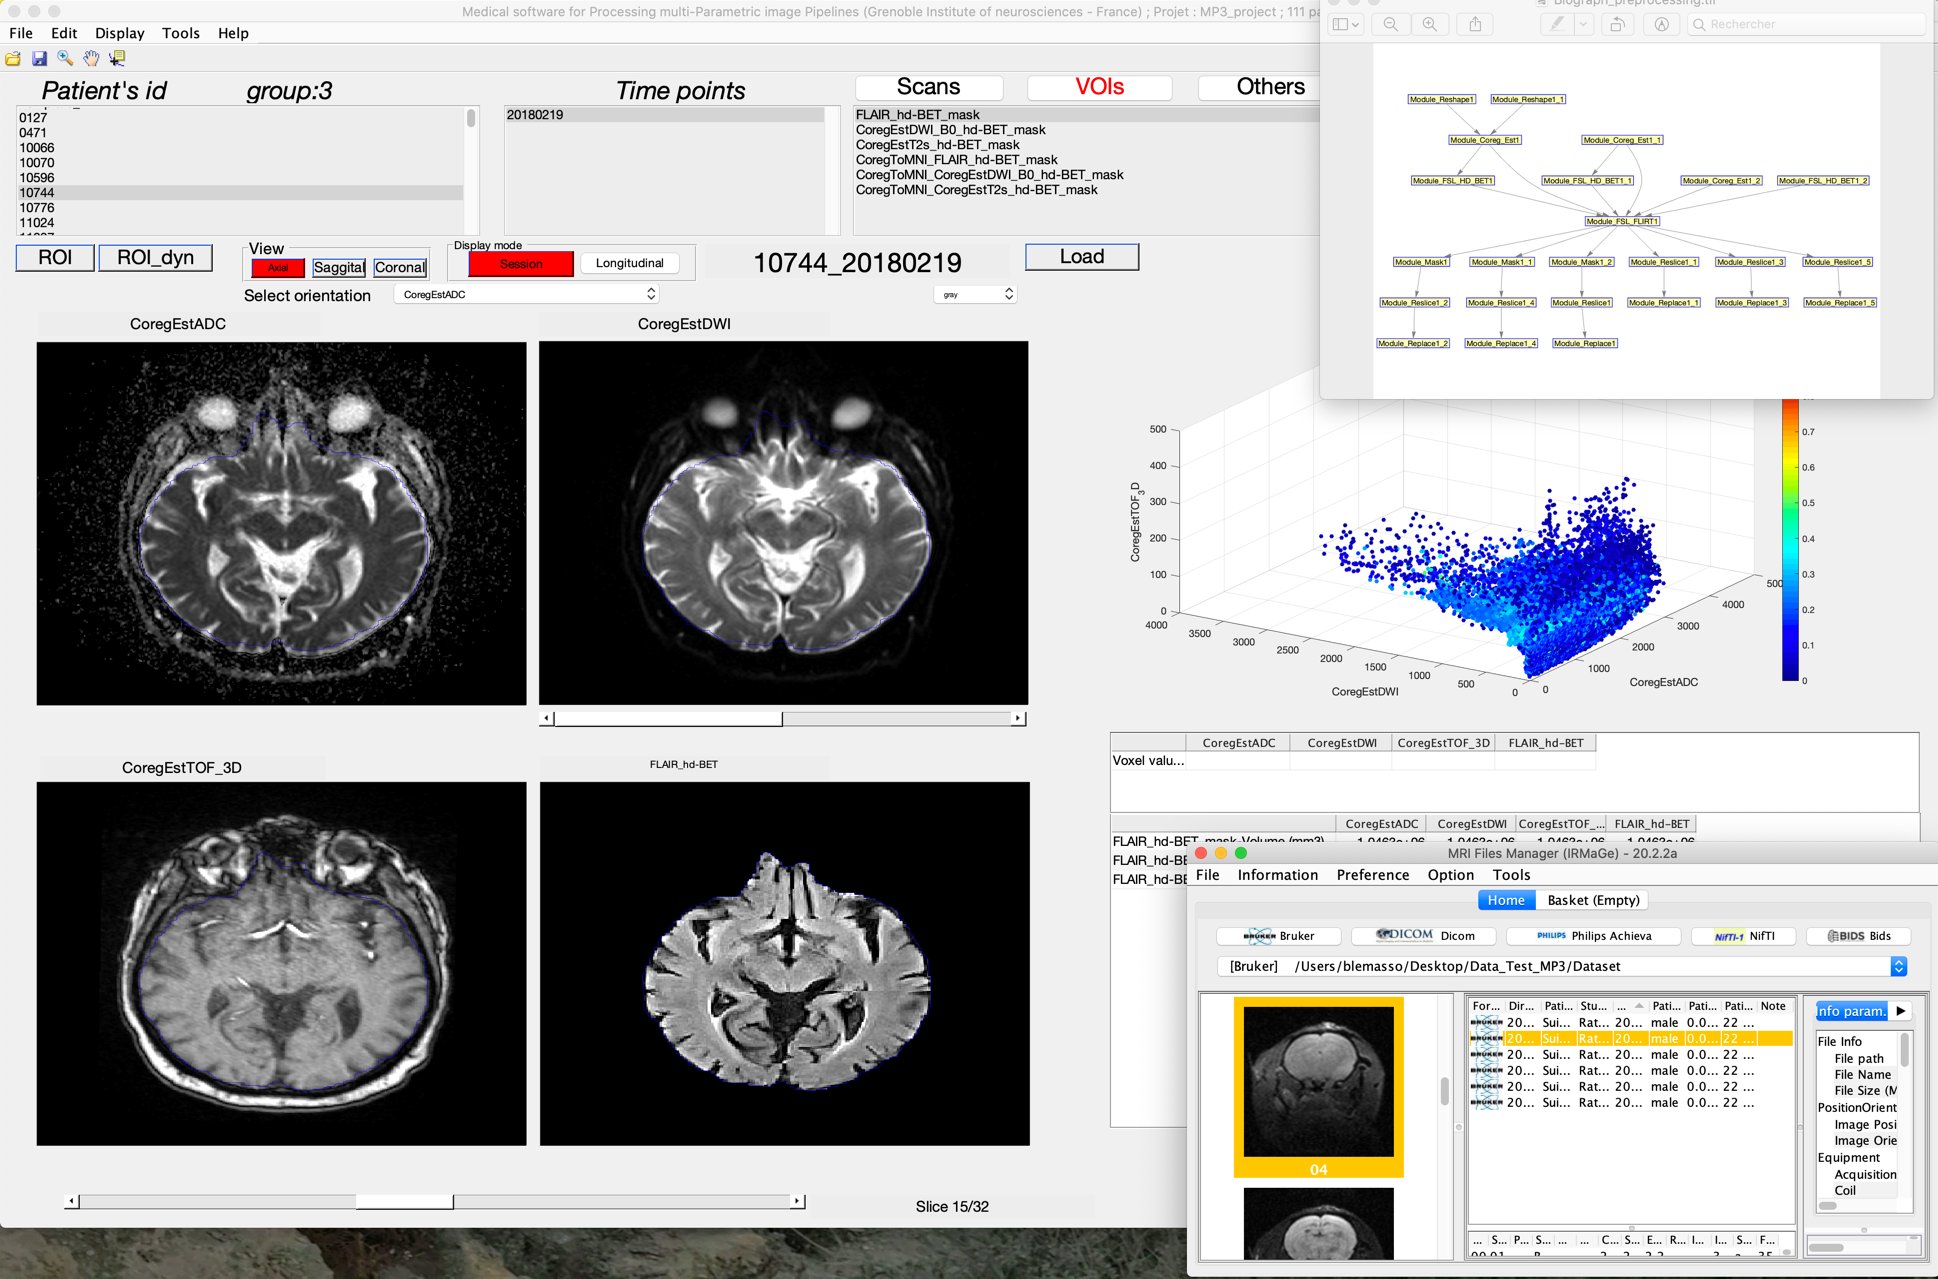Viewport: 1938px width, 1279px height.
Task: Activate the data cursor tool
Action: 117,59
